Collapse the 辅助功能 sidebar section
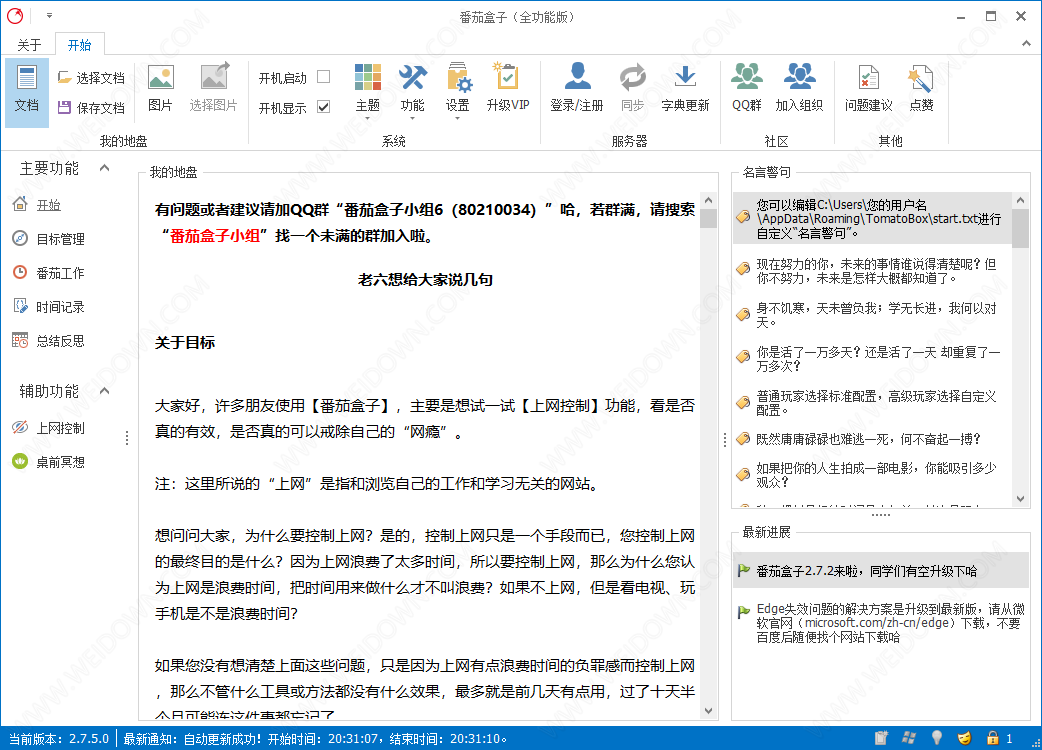This screenshot has height=750, width=1042. [x=104, y=391]
